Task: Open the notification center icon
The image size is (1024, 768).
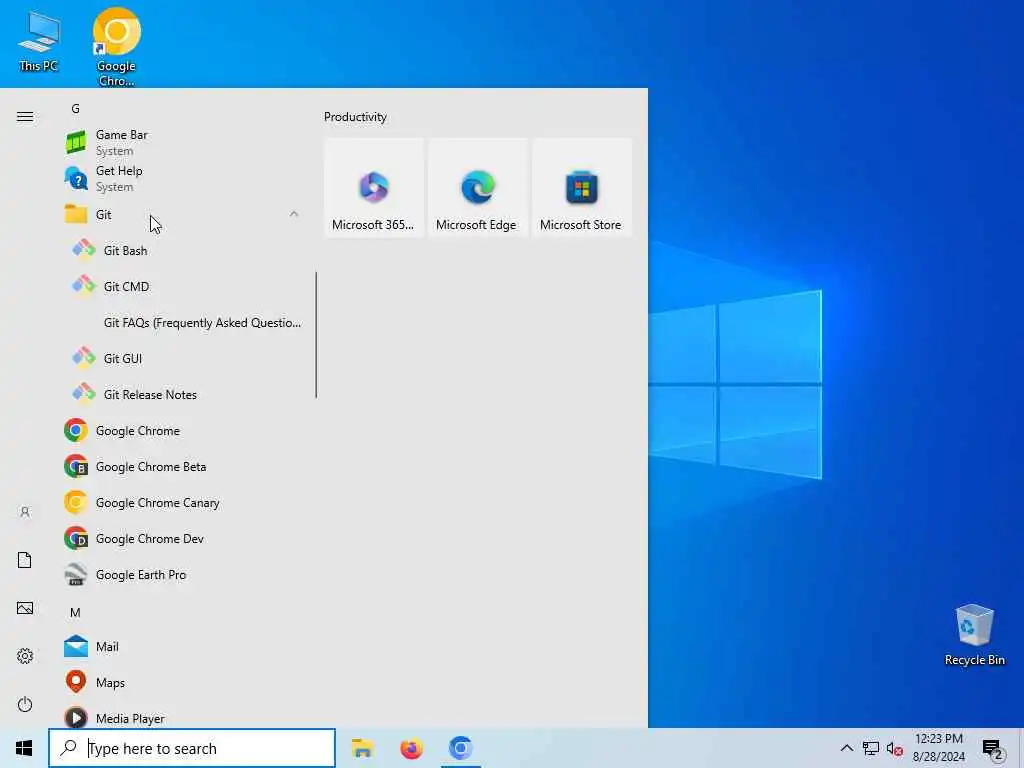Action: (x=993, y=748)
